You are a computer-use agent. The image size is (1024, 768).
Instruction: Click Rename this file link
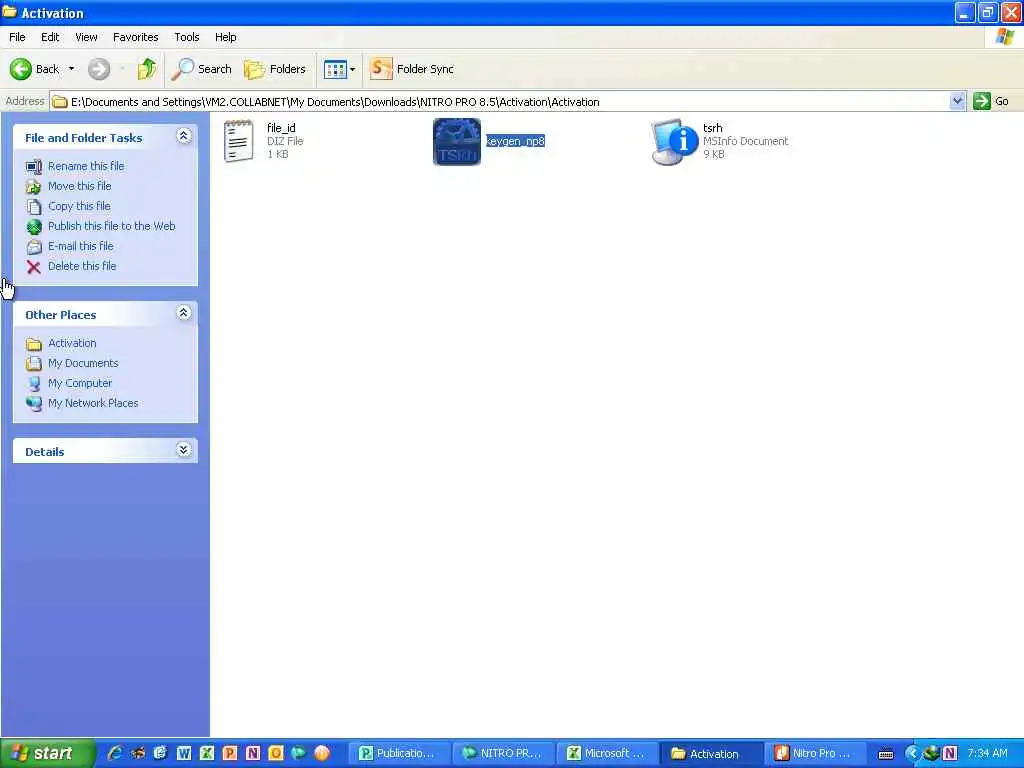click(x=86, y=166)
